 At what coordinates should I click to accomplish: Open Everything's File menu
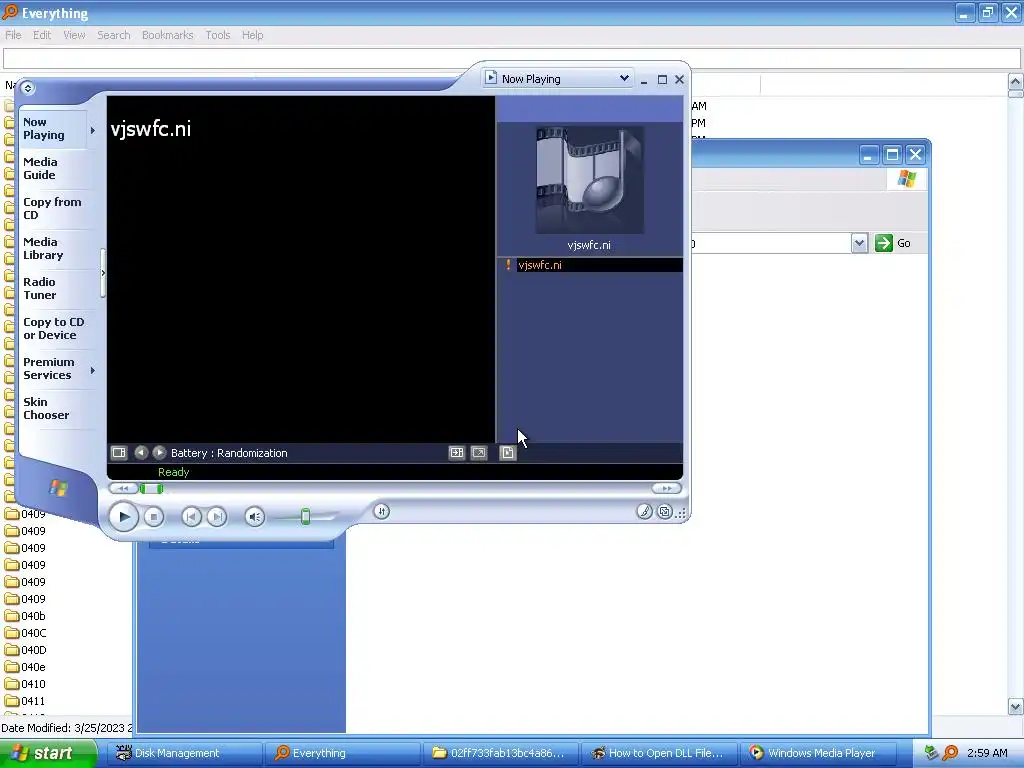tap(13, 35)
